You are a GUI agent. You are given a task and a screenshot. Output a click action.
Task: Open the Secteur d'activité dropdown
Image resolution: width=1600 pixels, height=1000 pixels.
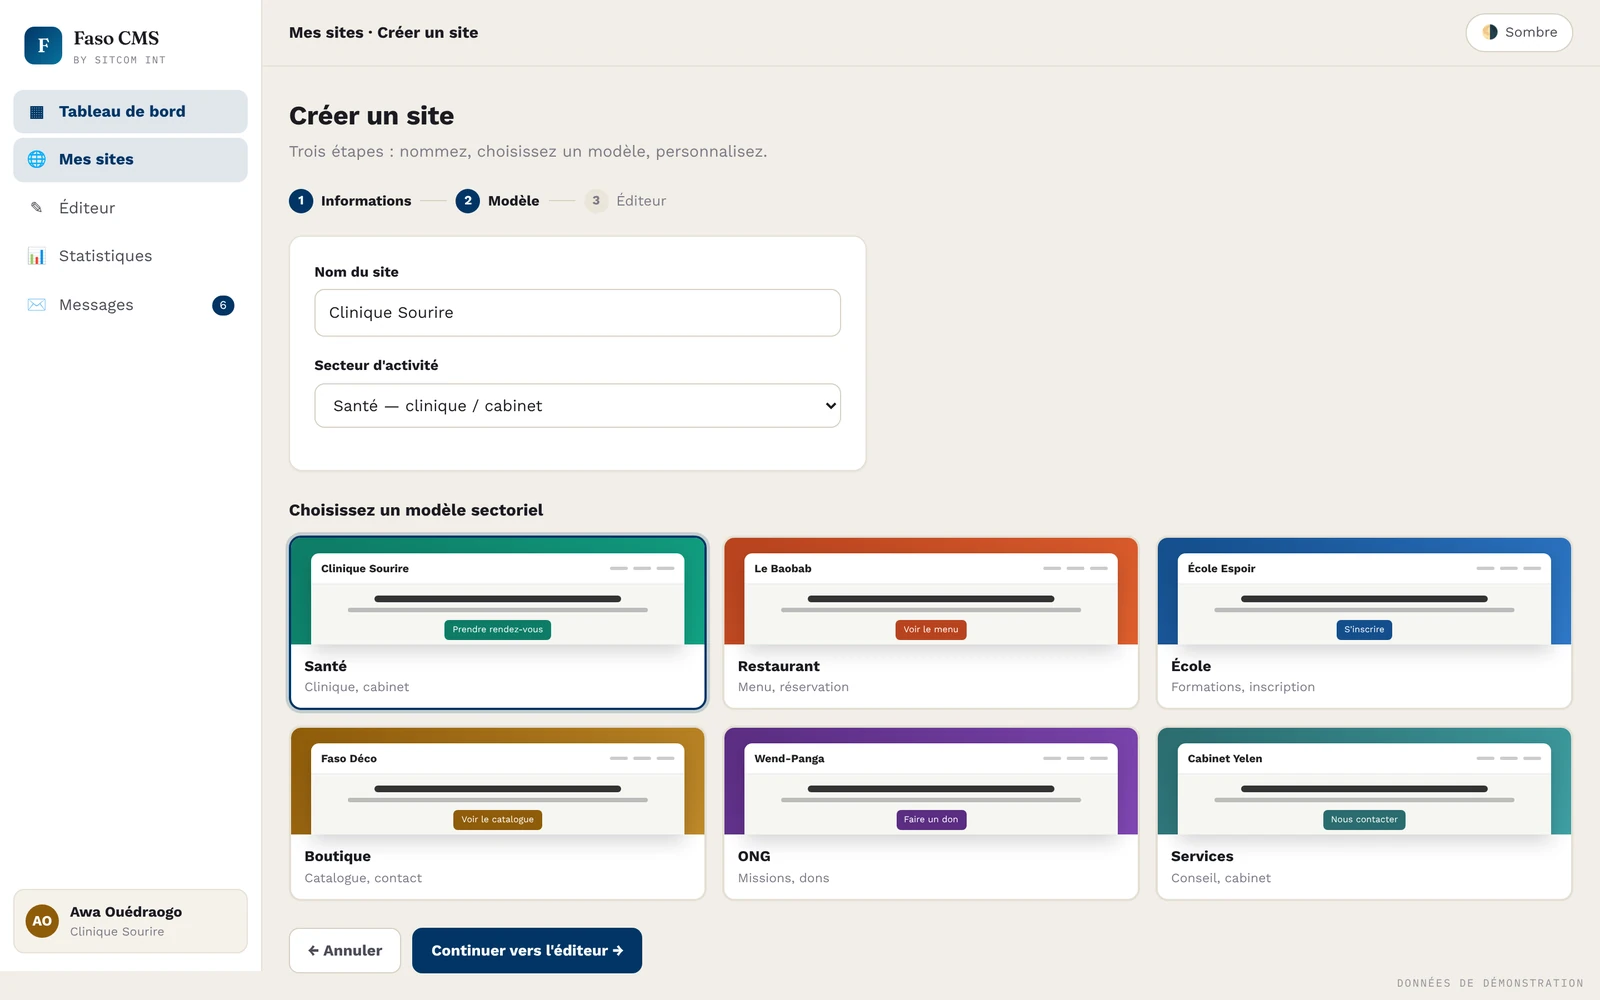[x=577, y=406]
